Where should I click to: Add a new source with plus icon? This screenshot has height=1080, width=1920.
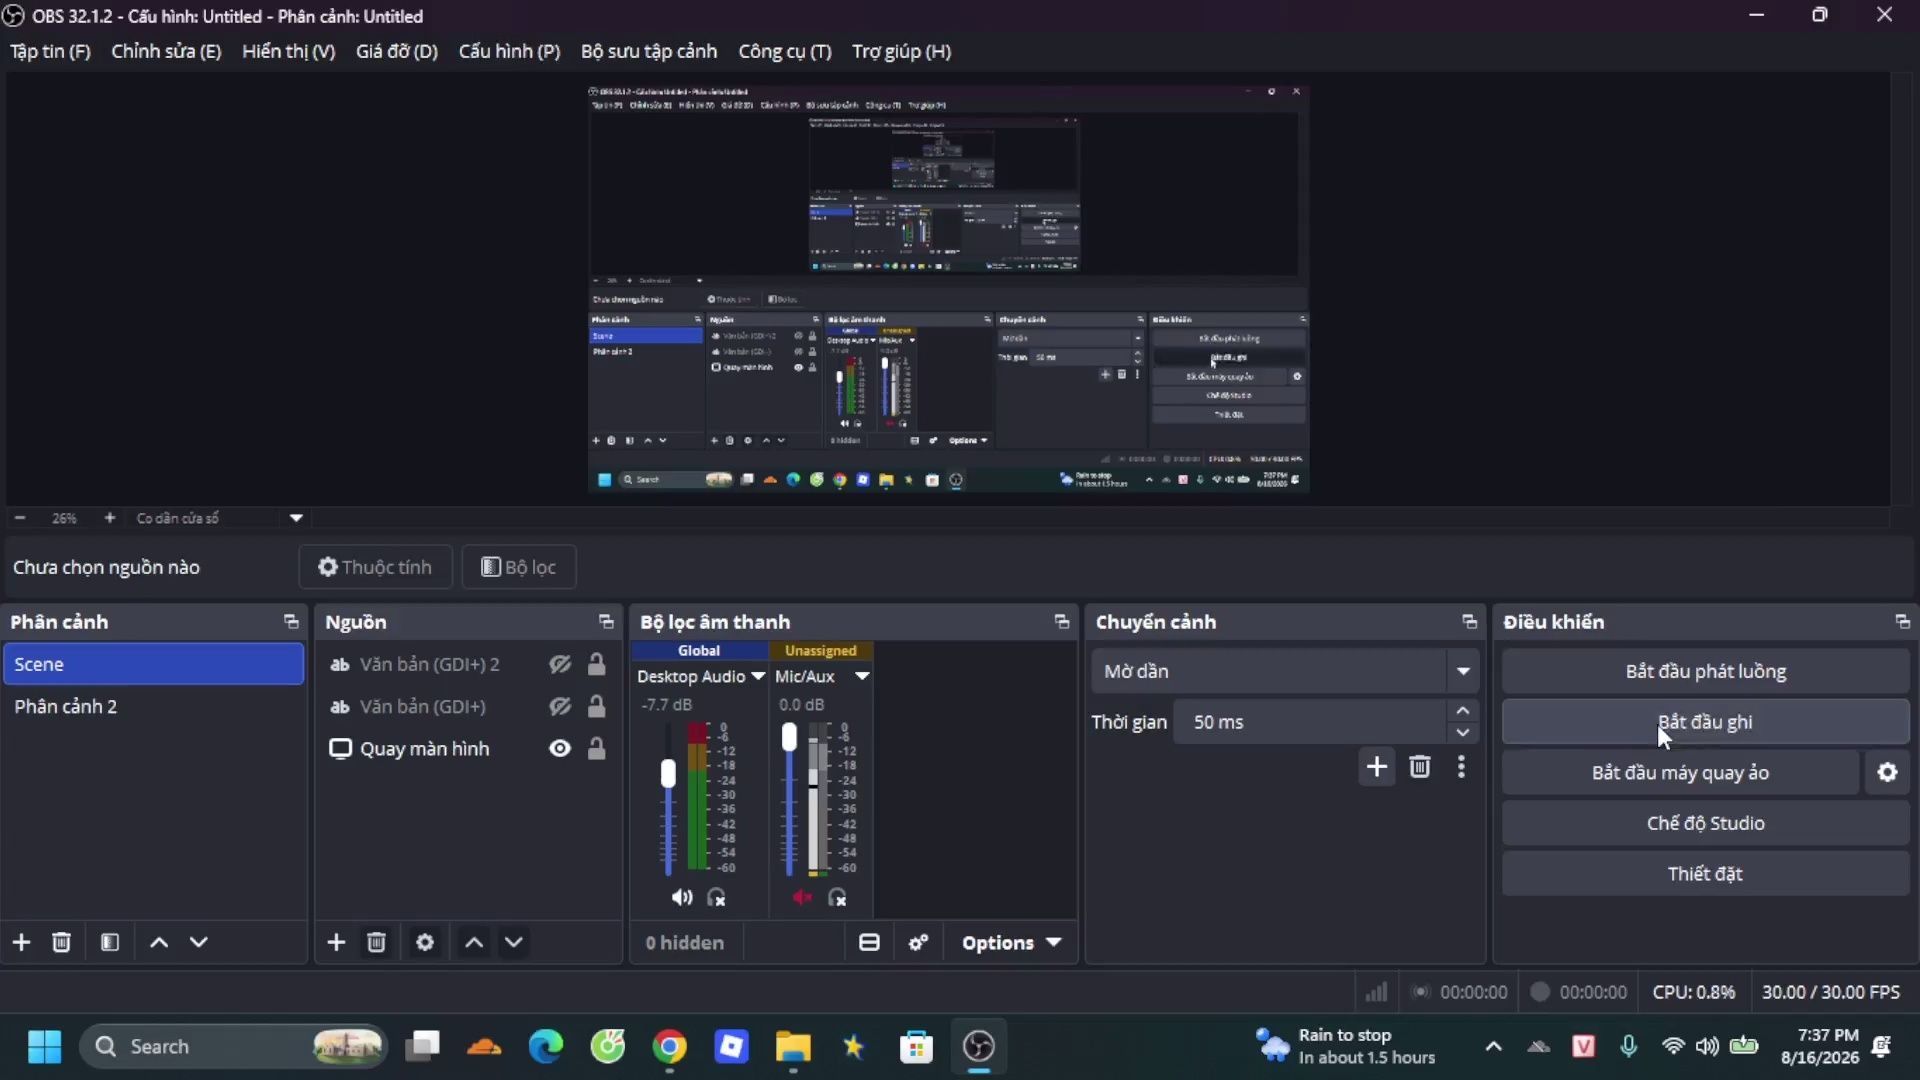pyautogui.click(x=336, y=942)
